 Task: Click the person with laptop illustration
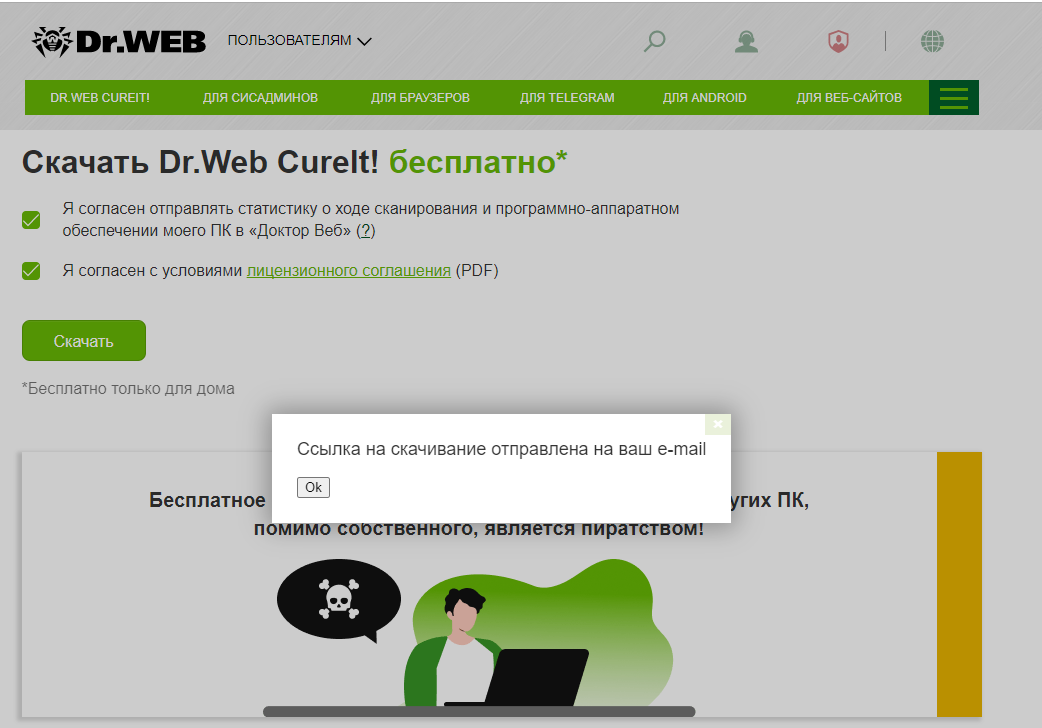click(495, 648)
